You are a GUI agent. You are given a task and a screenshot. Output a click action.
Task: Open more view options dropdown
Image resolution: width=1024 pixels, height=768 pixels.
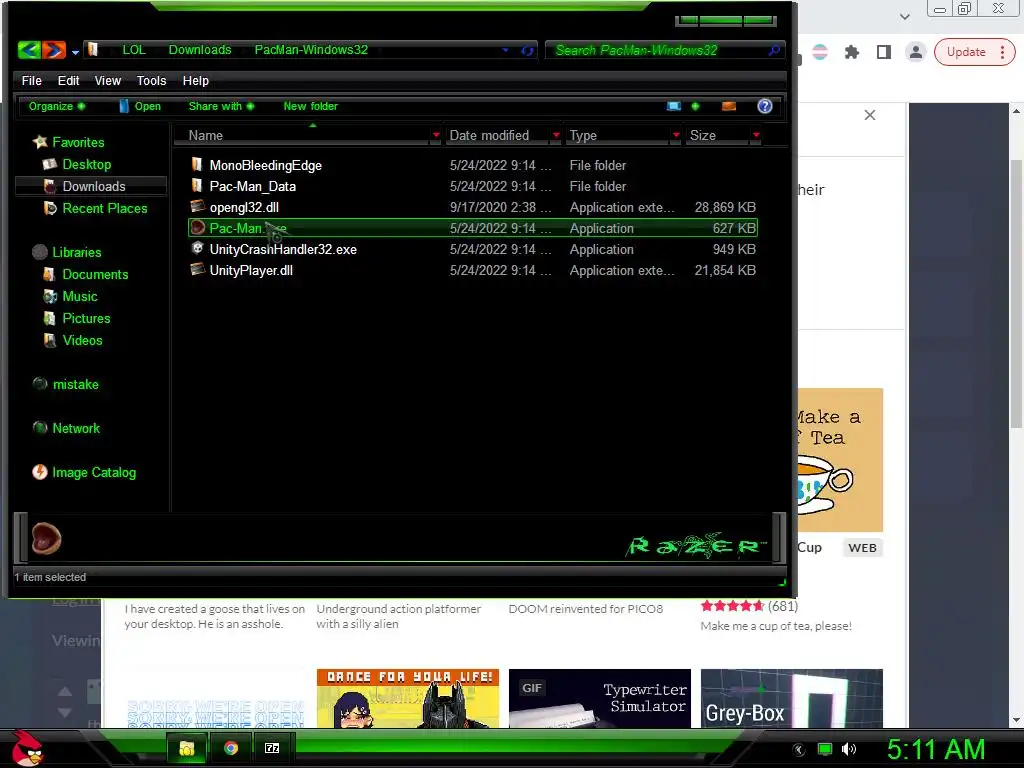695,106
